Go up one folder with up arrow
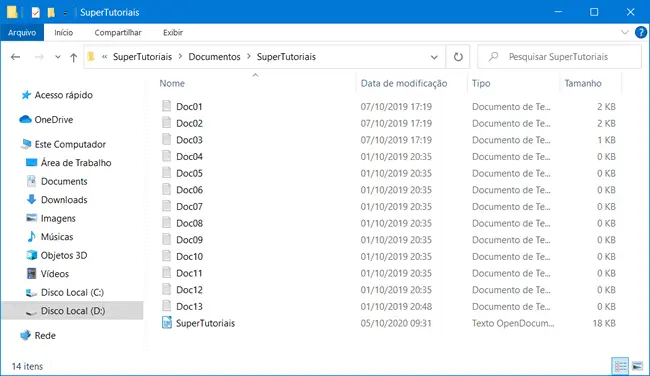Image resolution: width=650 pixels, height=376 pixels. (73, 57)
